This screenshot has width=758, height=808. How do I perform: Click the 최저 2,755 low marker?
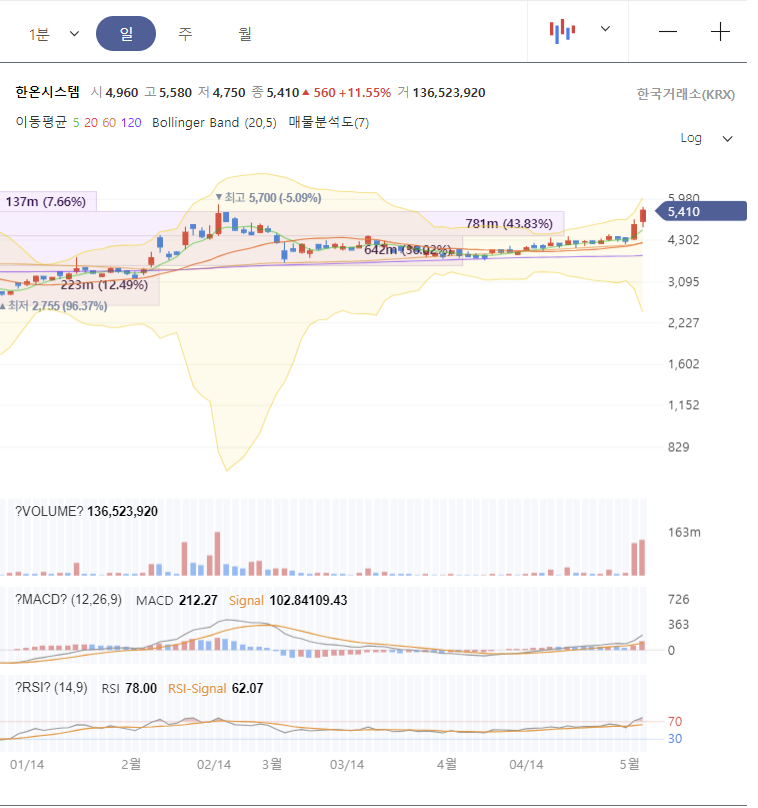pyautogui.click(x=54, y=306)
